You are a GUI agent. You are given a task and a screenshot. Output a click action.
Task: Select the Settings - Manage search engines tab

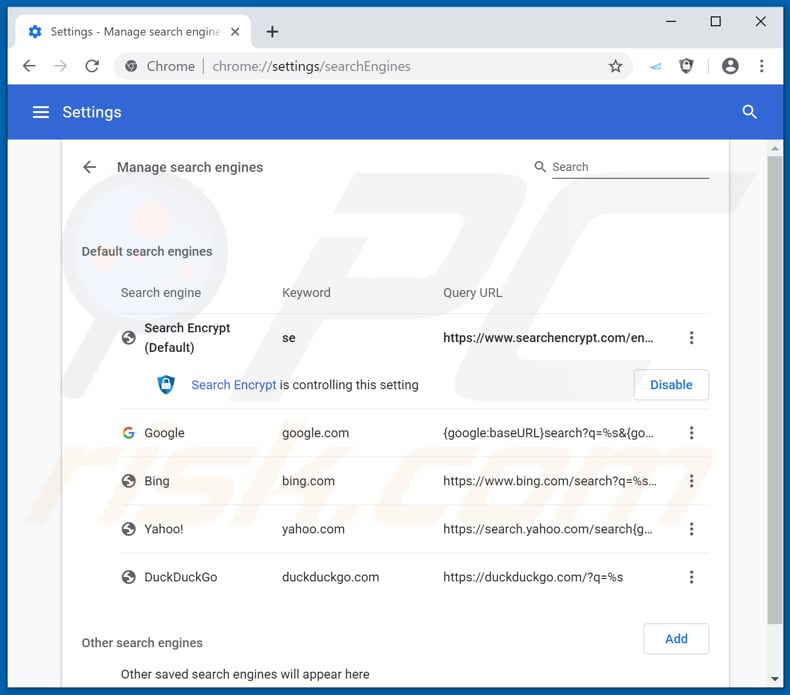pyautogui.click(x=134, y=32)
